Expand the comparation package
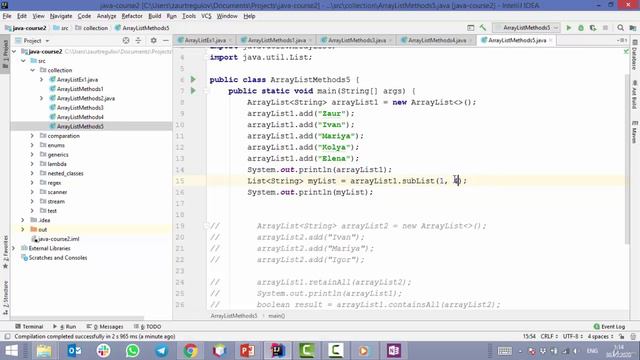Image resolution: width=640 pixels, height=360 pixels. [32, 136]
